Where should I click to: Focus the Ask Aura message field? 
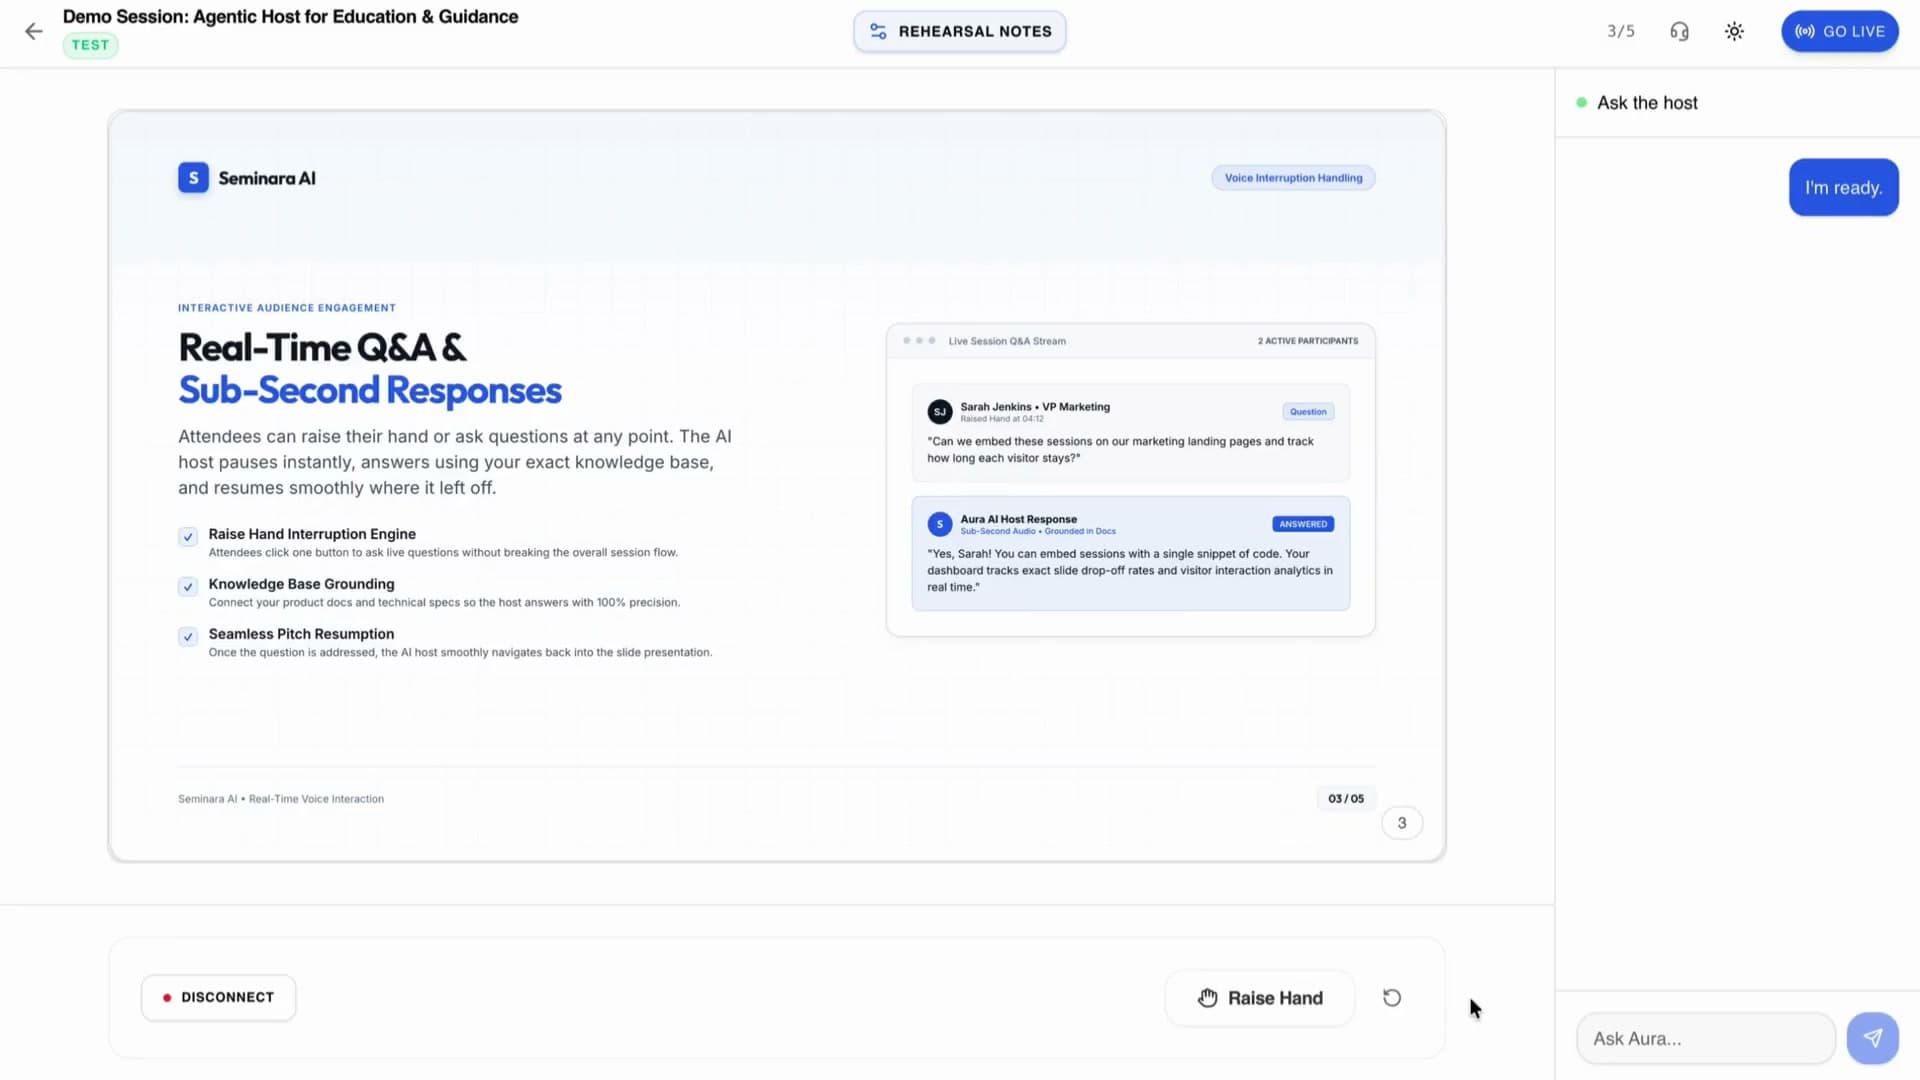pyautogui.click(x=1706, y=1038)
